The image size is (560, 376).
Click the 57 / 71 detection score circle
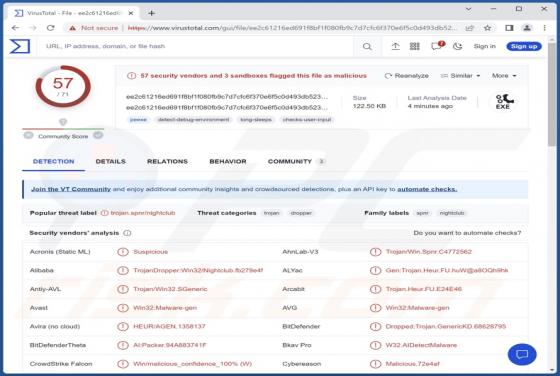(63, 87)
